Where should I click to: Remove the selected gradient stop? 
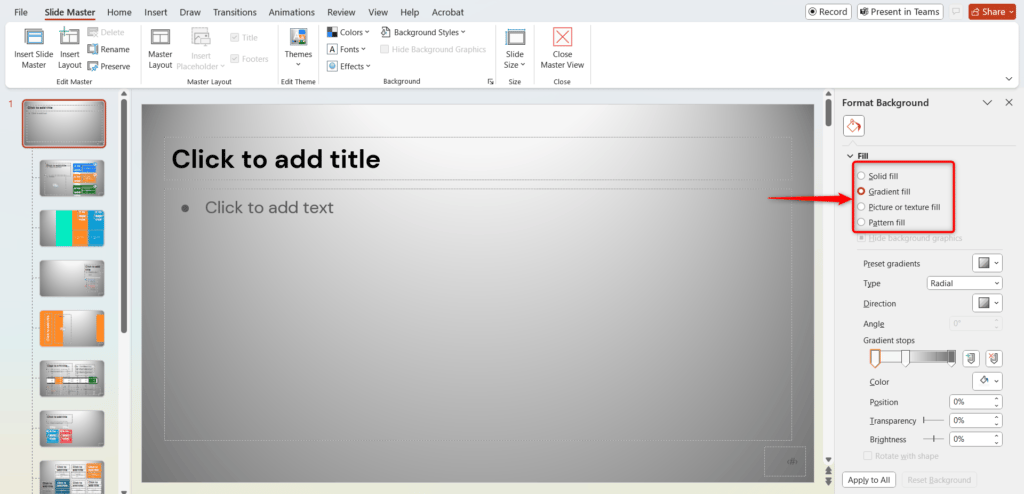tap(992, 358)
